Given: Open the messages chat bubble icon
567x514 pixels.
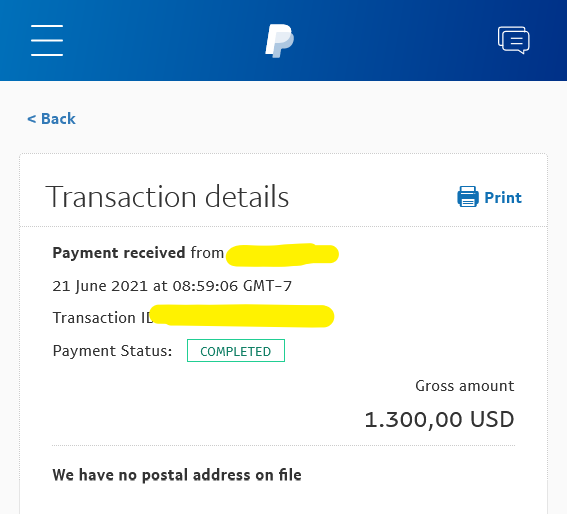Looking at the screenshot, I should [x=513, y=40].
